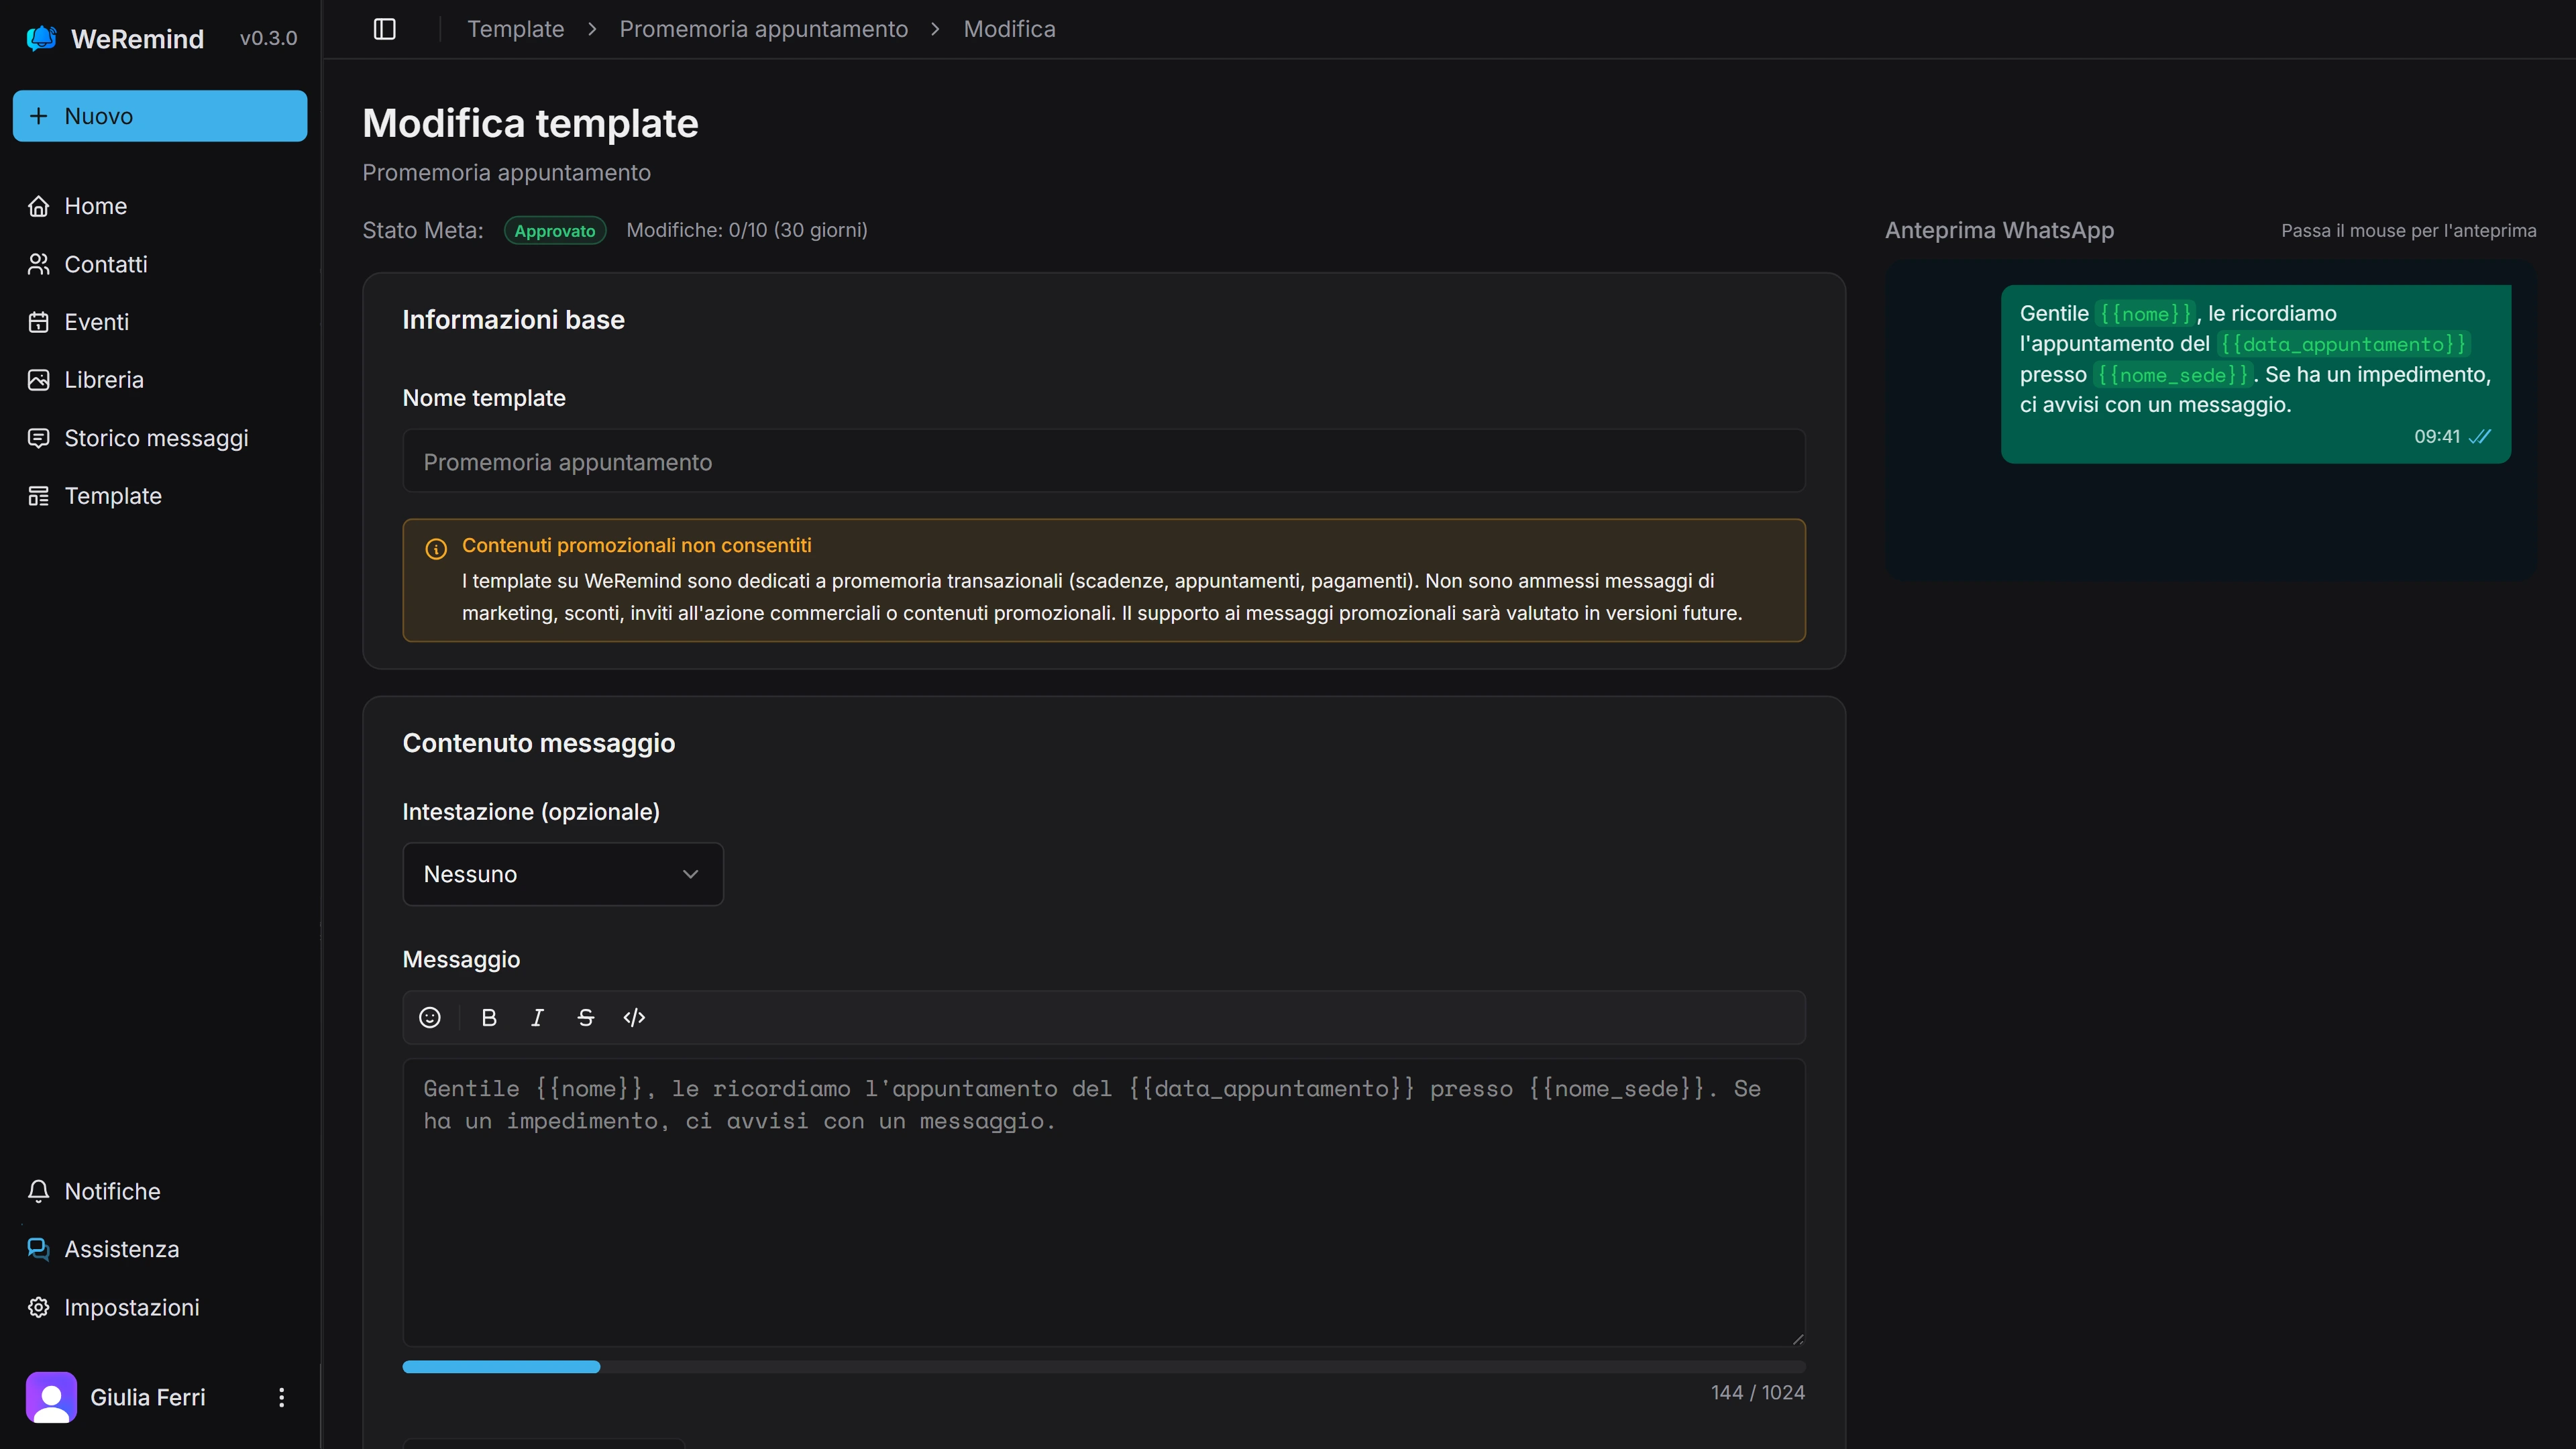Click the character count progress bar
Screen dimensions: 2576x1449
point(1104,1367)
